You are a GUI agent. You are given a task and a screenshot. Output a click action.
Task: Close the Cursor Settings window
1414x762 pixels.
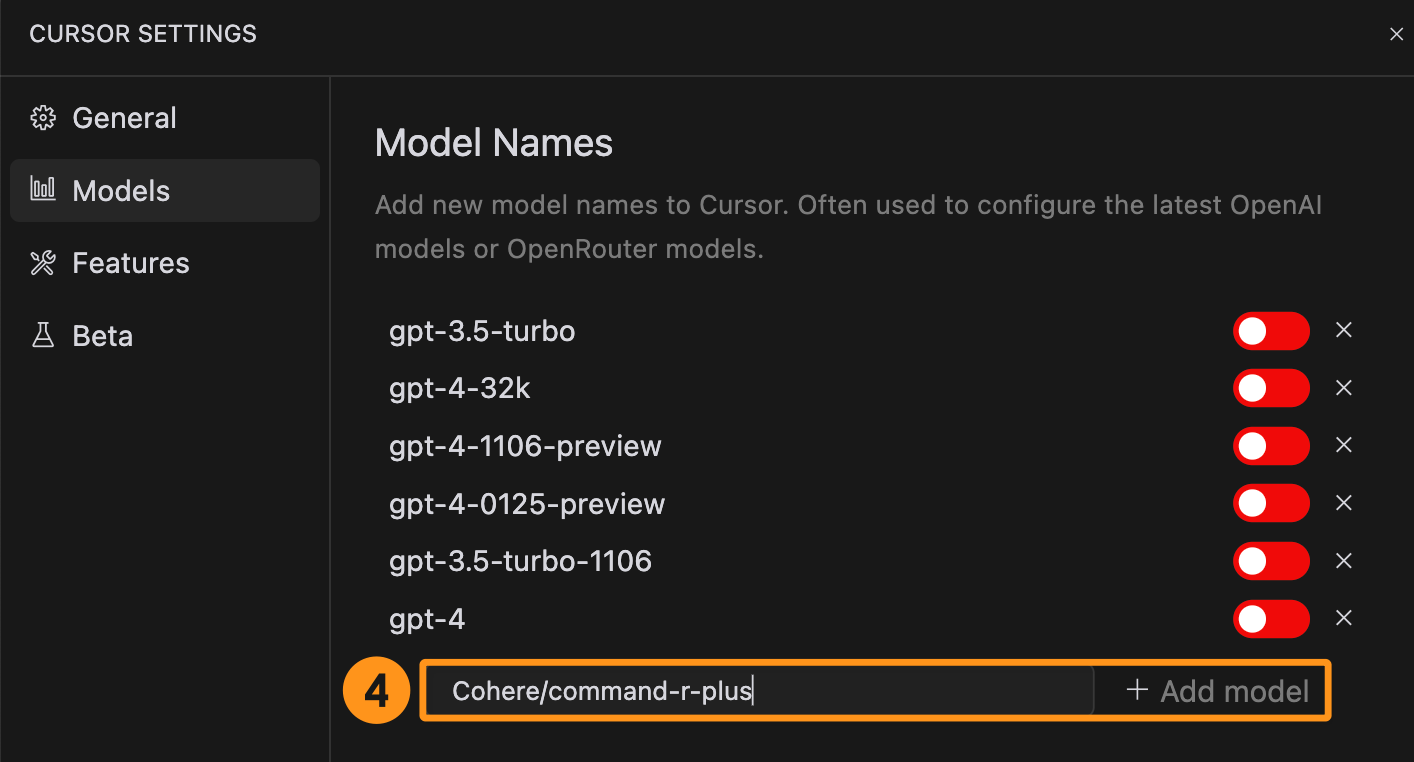point(1396,33)
